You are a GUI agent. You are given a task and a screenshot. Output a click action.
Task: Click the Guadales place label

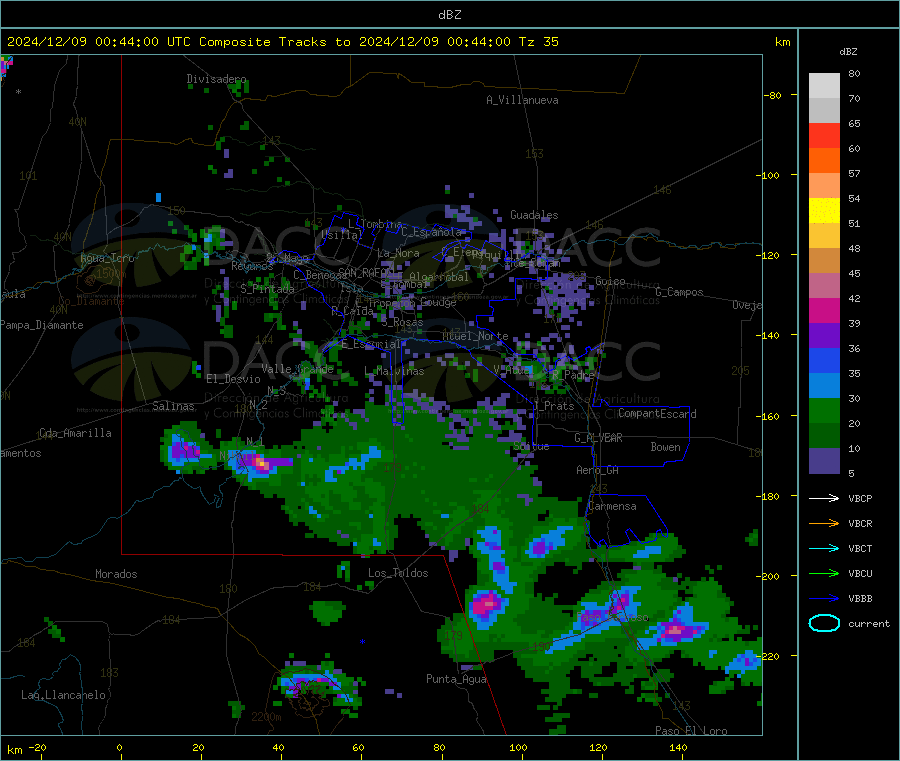tap(534, 215)
